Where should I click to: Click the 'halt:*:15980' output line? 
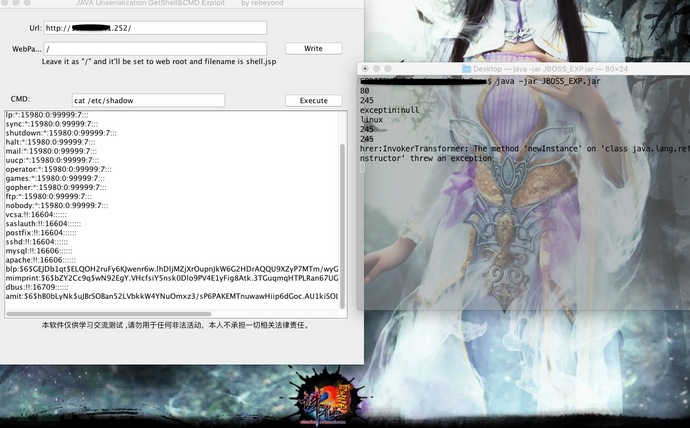(x=50, y=142)
